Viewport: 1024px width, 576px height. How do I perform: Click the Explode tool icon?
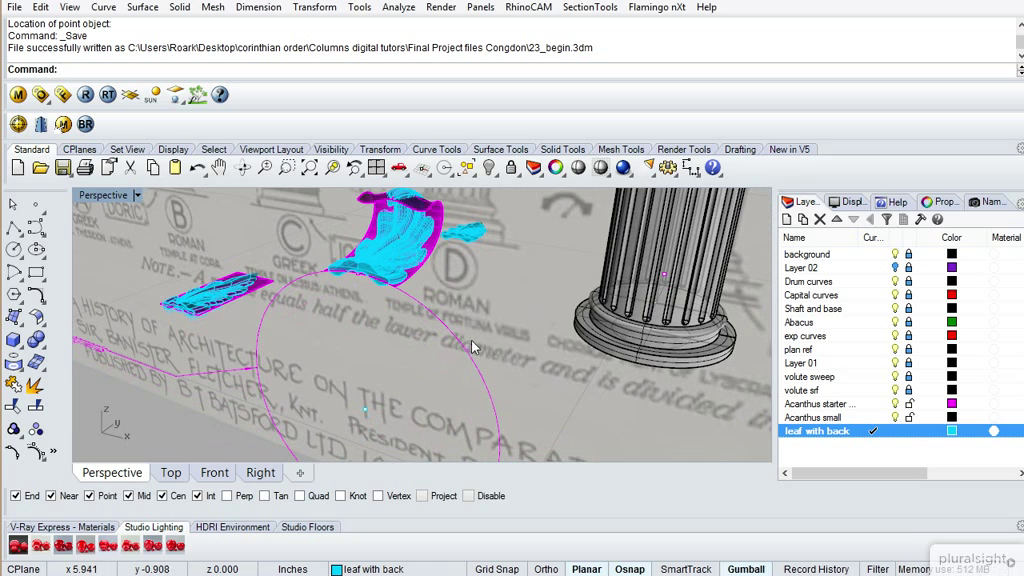tap(35, 385)
